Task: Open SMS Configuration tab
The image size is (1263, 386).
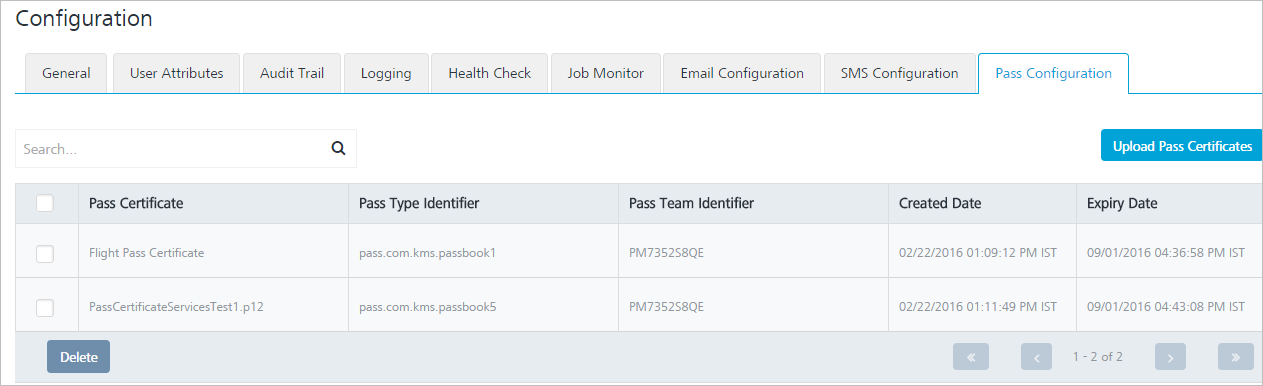Action: point(900,73)
